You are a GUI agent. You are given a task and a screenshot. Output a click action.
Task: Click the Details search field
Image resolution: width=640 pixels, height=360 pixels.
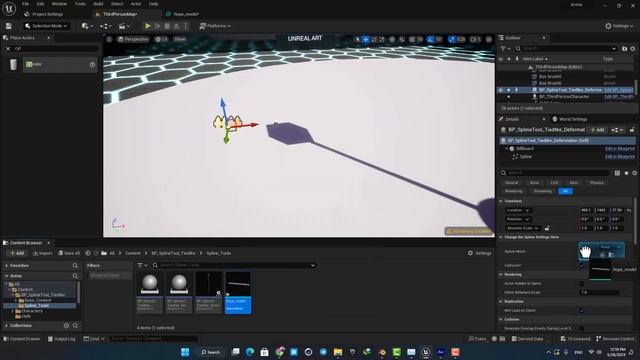click(x=556, y=173)
